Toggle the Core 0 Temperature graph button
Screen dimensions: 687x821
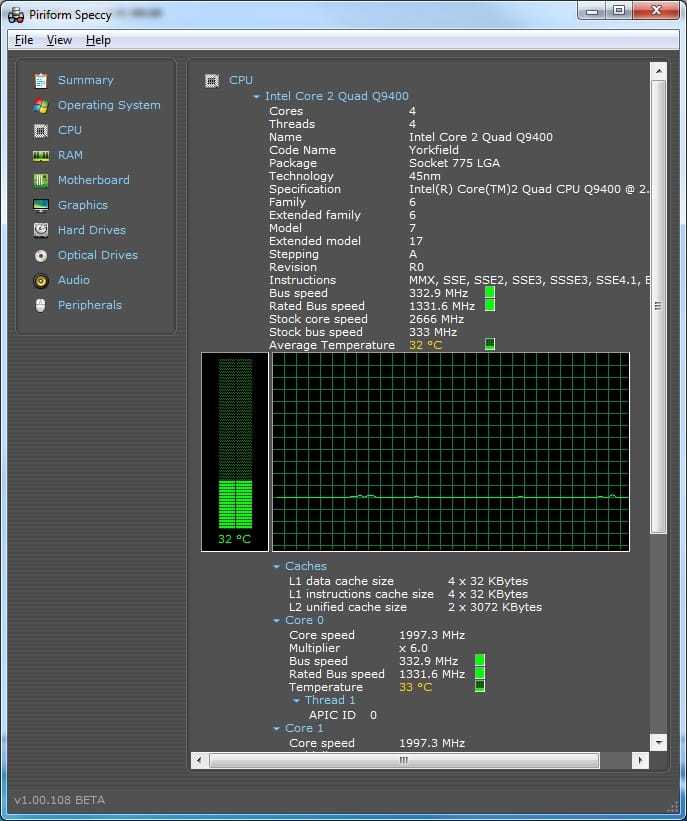coord(480,686)
